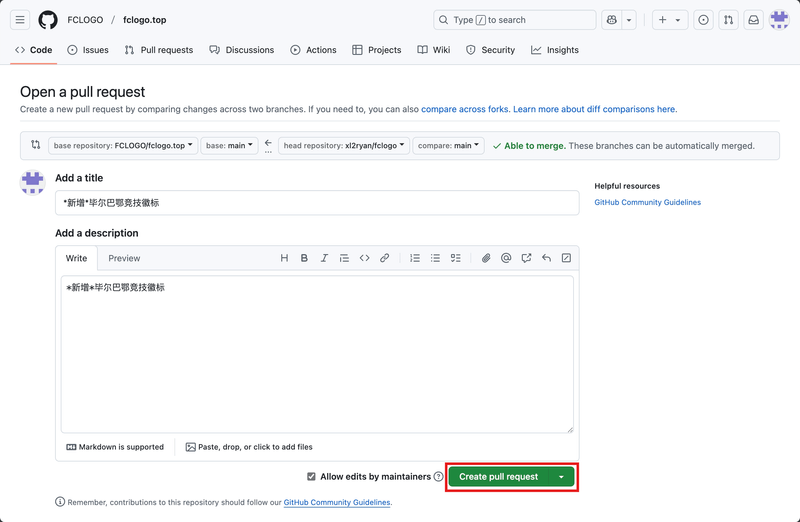The image size is (800, 522).
Task: Go to GitHub home via Octocat logo
Action: pos(48,20)
